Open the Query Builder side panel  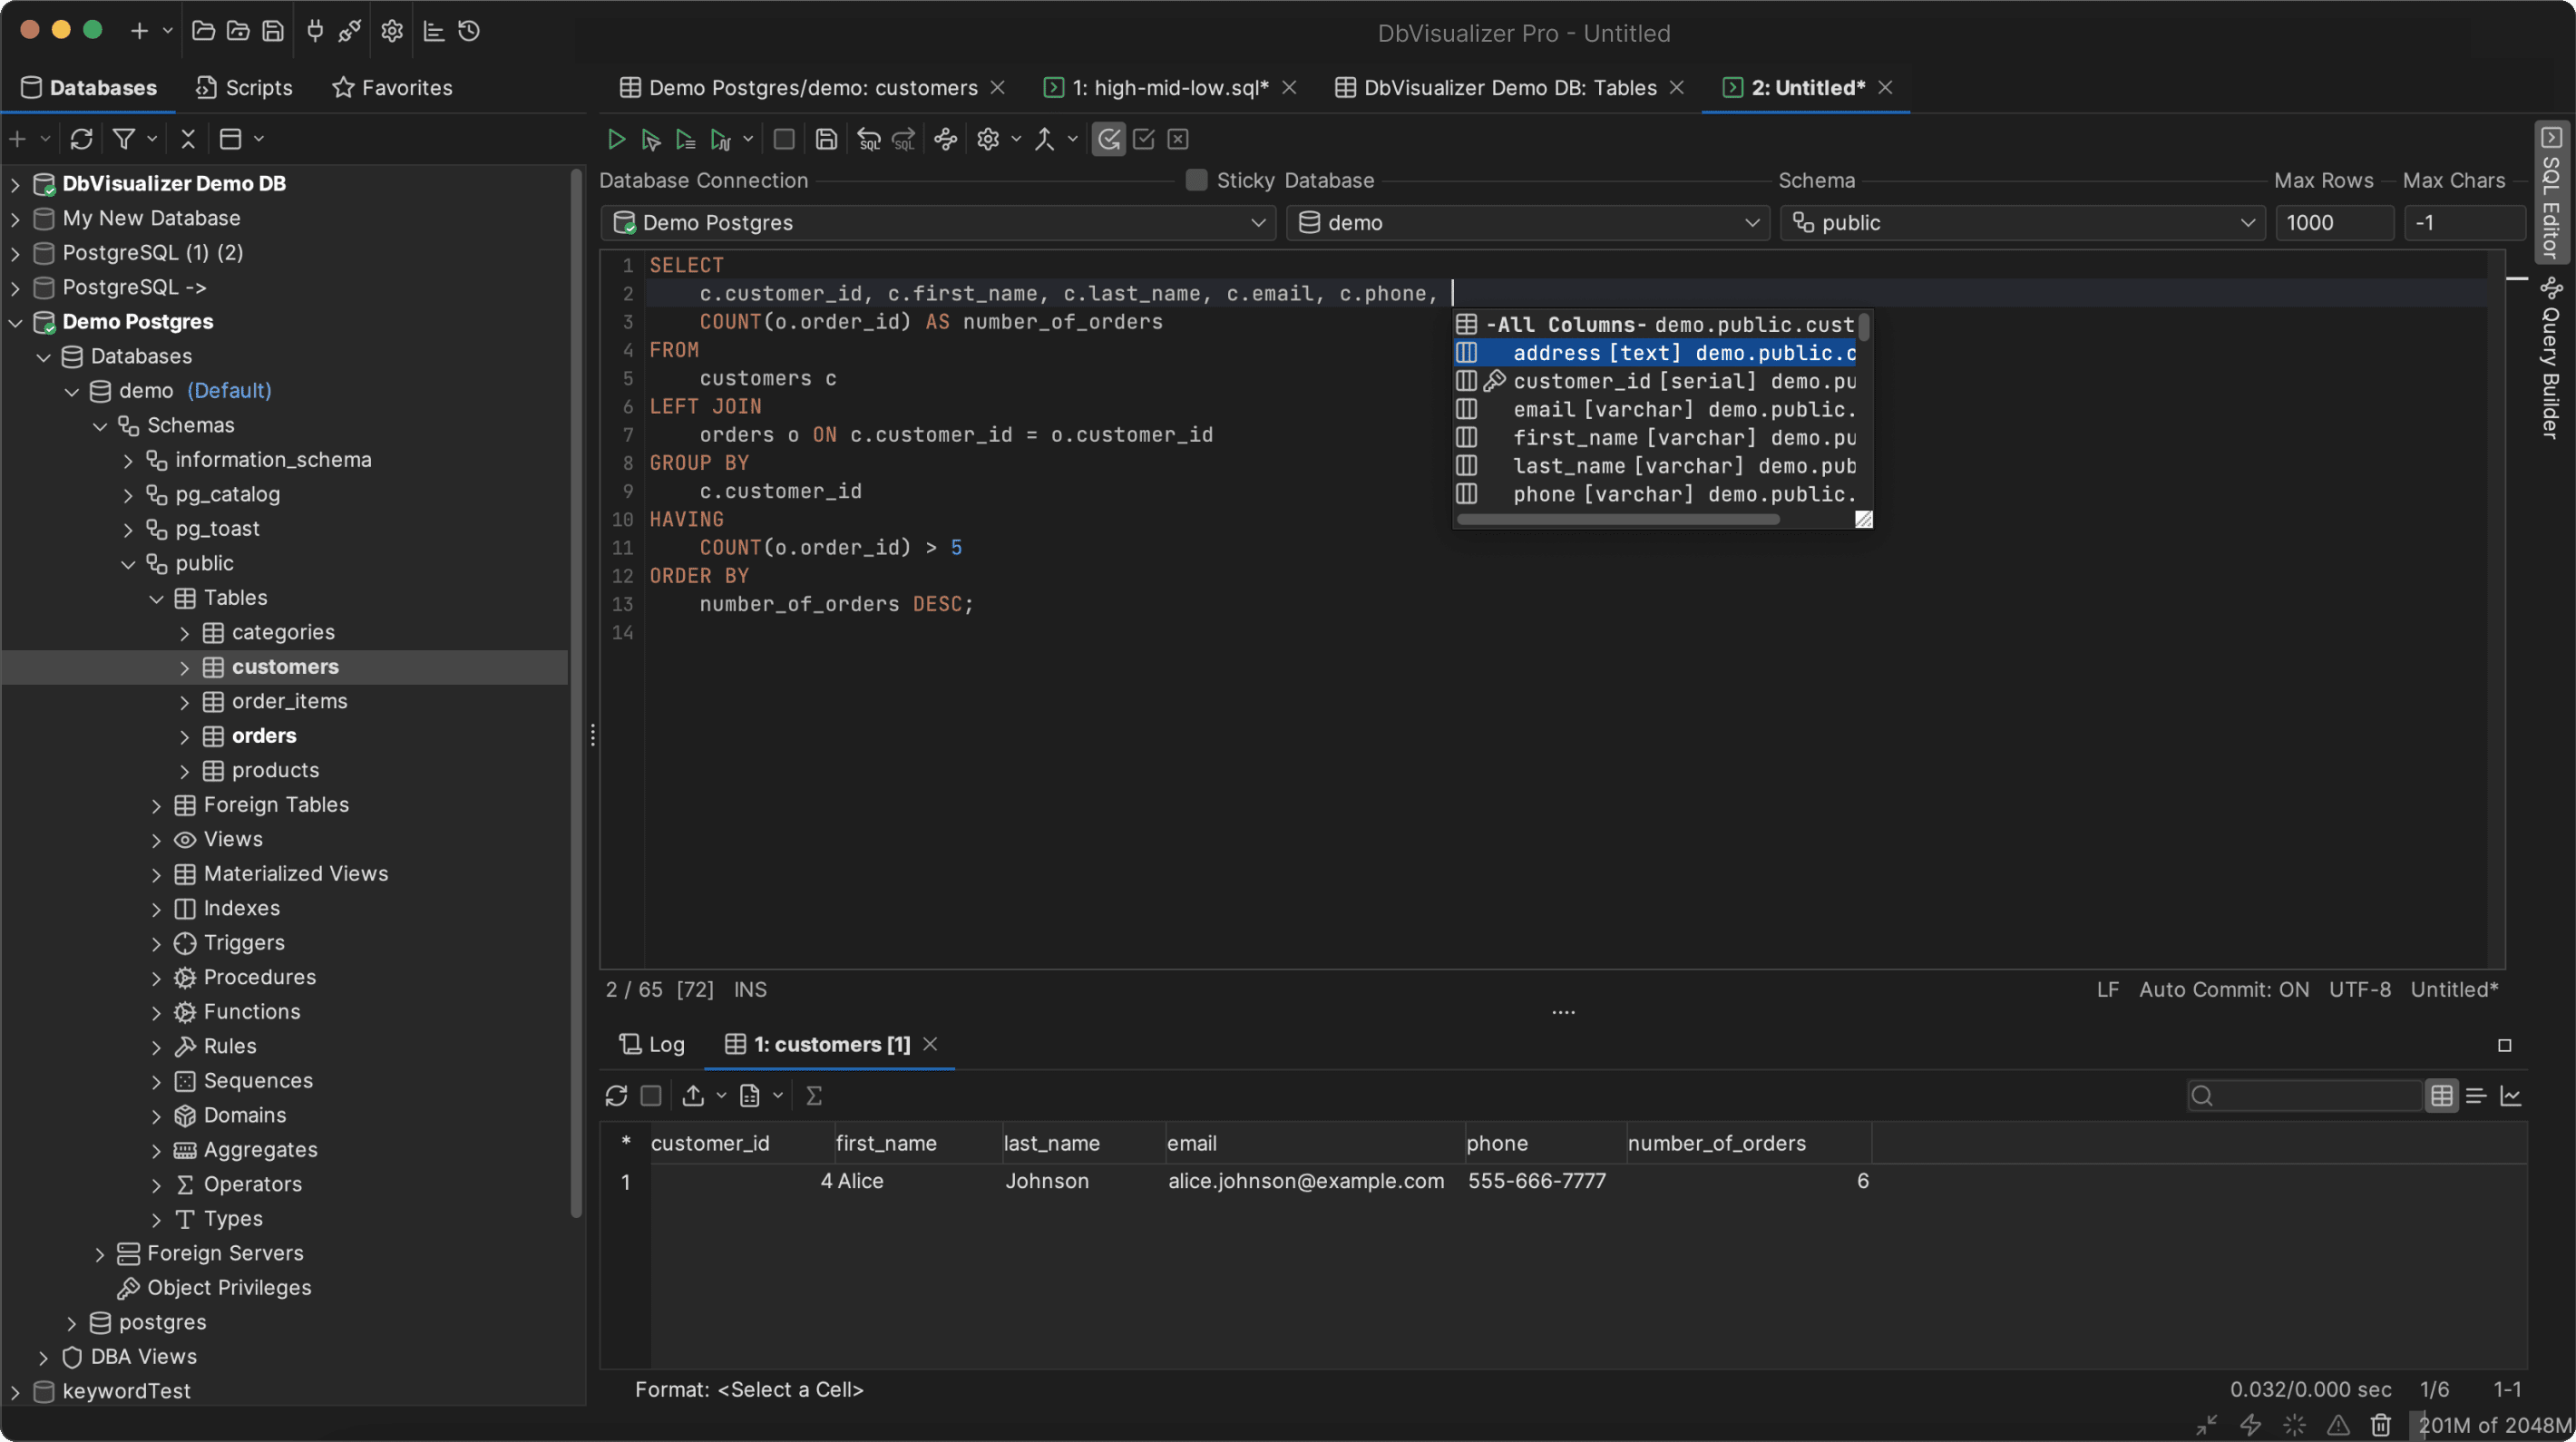pyautogui.click(x=2553, y=360)
